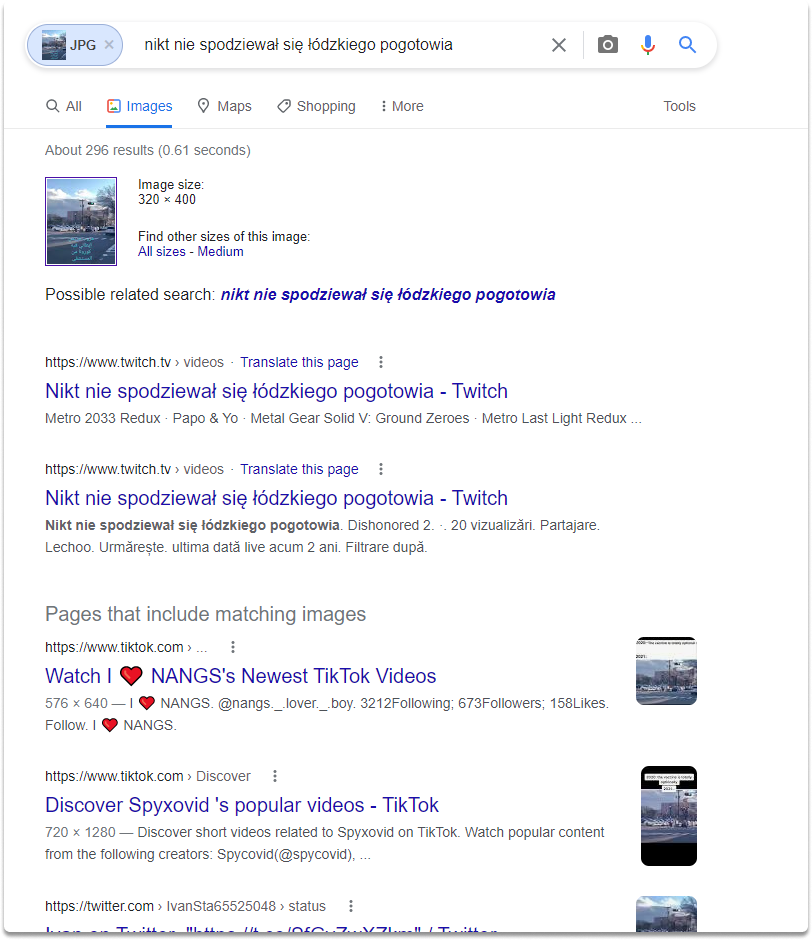Open All sizes of this image
The height and width of the screenshot is (940, 812).
(x=161, y=252)
